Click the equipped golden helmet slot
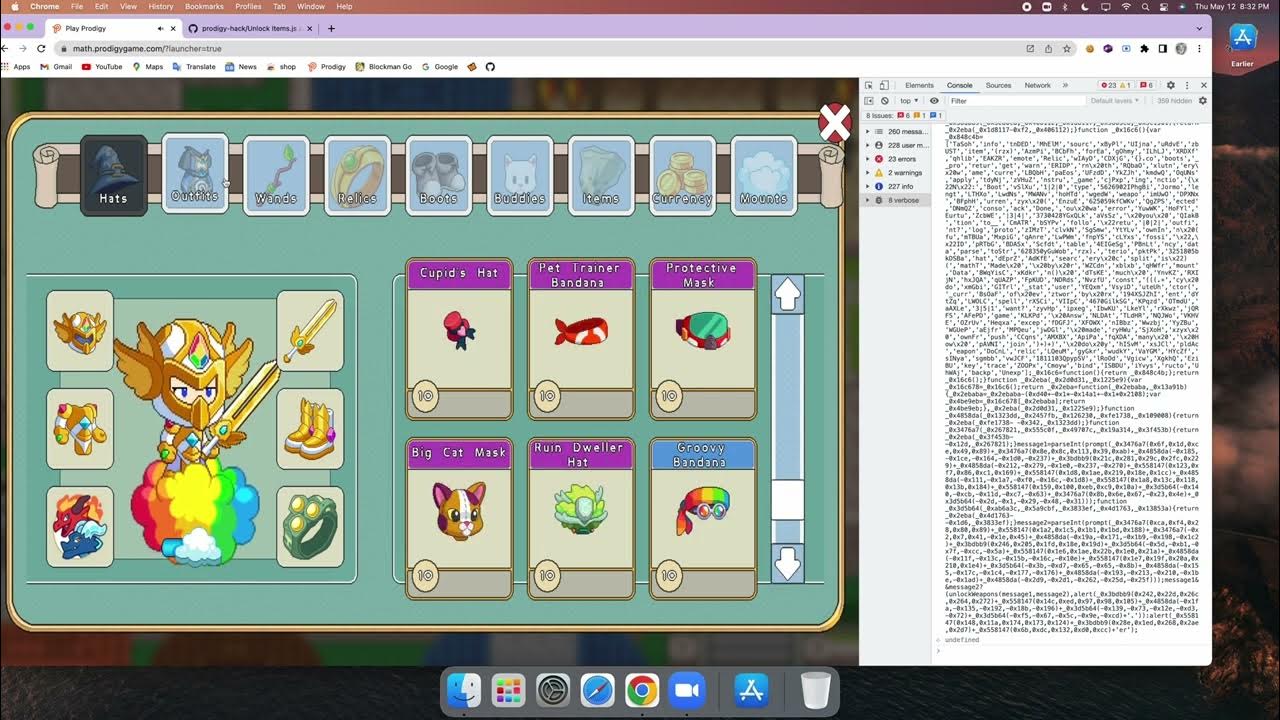1280x720 pixels. [80, 330]
